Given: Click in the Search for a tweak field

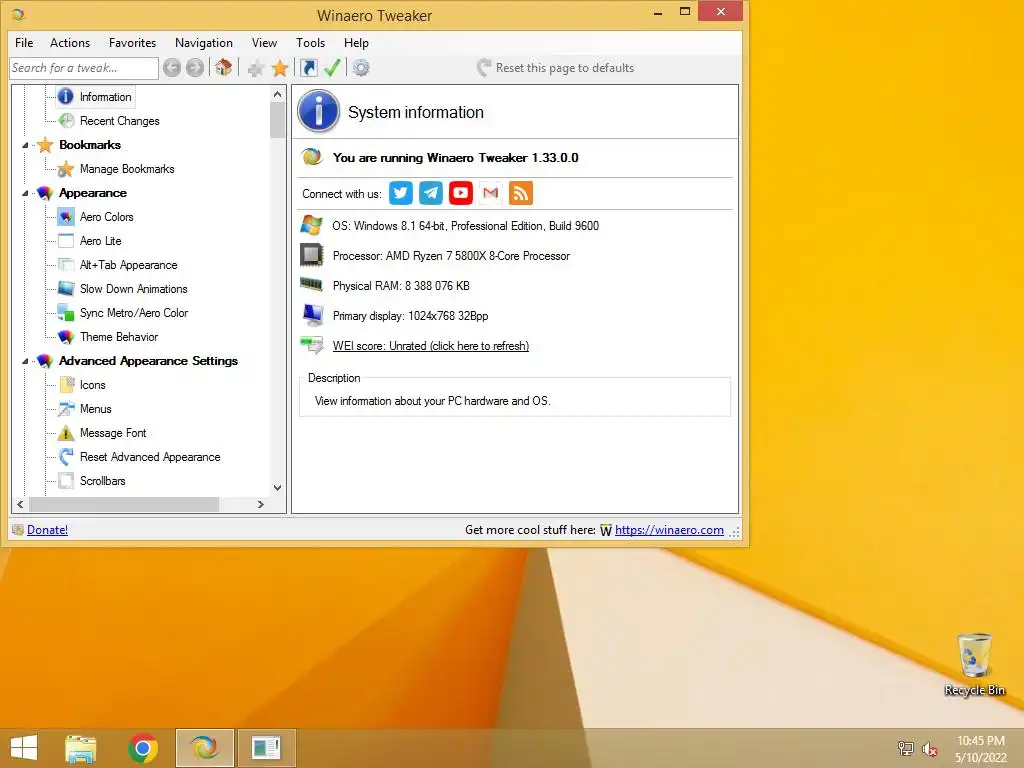Looking at the screenshot, I should (84, 68).
